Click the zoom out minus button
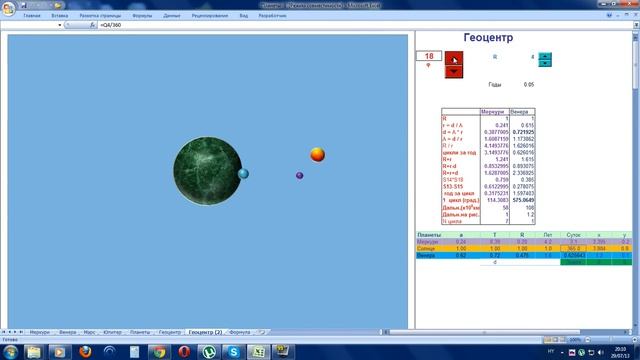This screenshot has height=360, width=640. point(588,340)
